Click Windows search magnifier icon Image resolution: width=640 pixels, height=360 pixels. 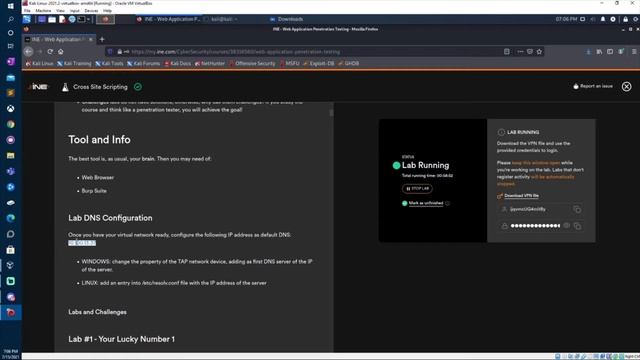click(11, 20)
